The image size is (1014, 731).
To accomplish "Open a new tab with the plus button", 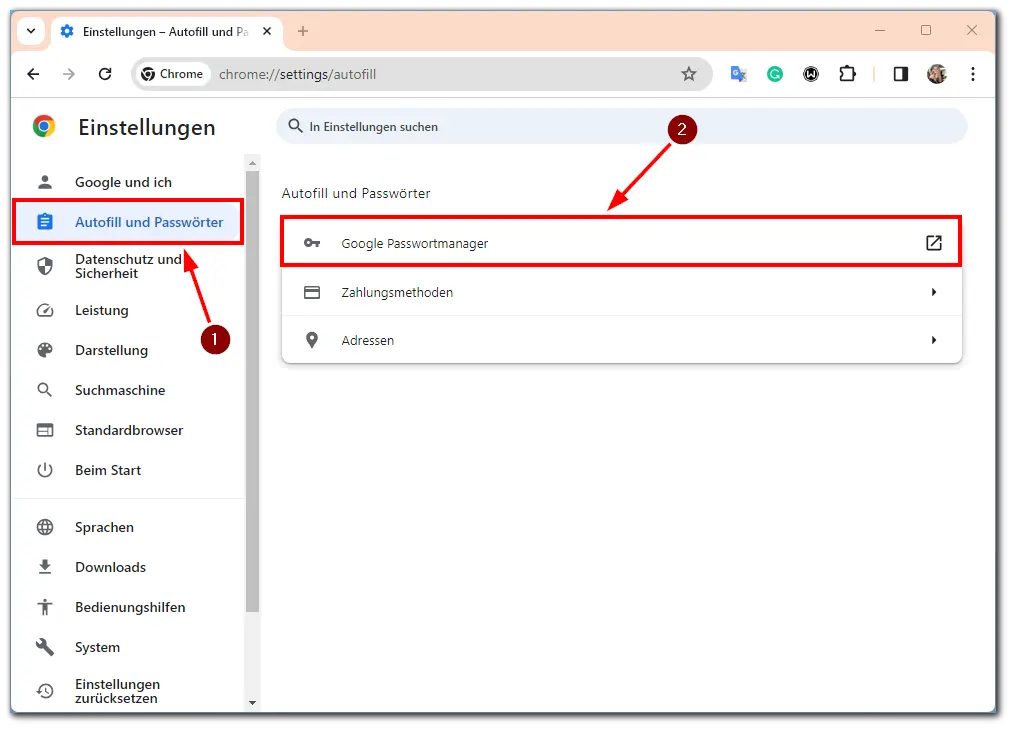I will (303, 31).
